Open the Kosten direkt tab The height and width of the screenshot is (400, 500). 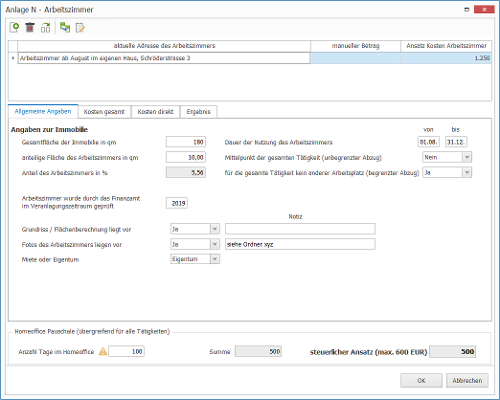point(156,112)
